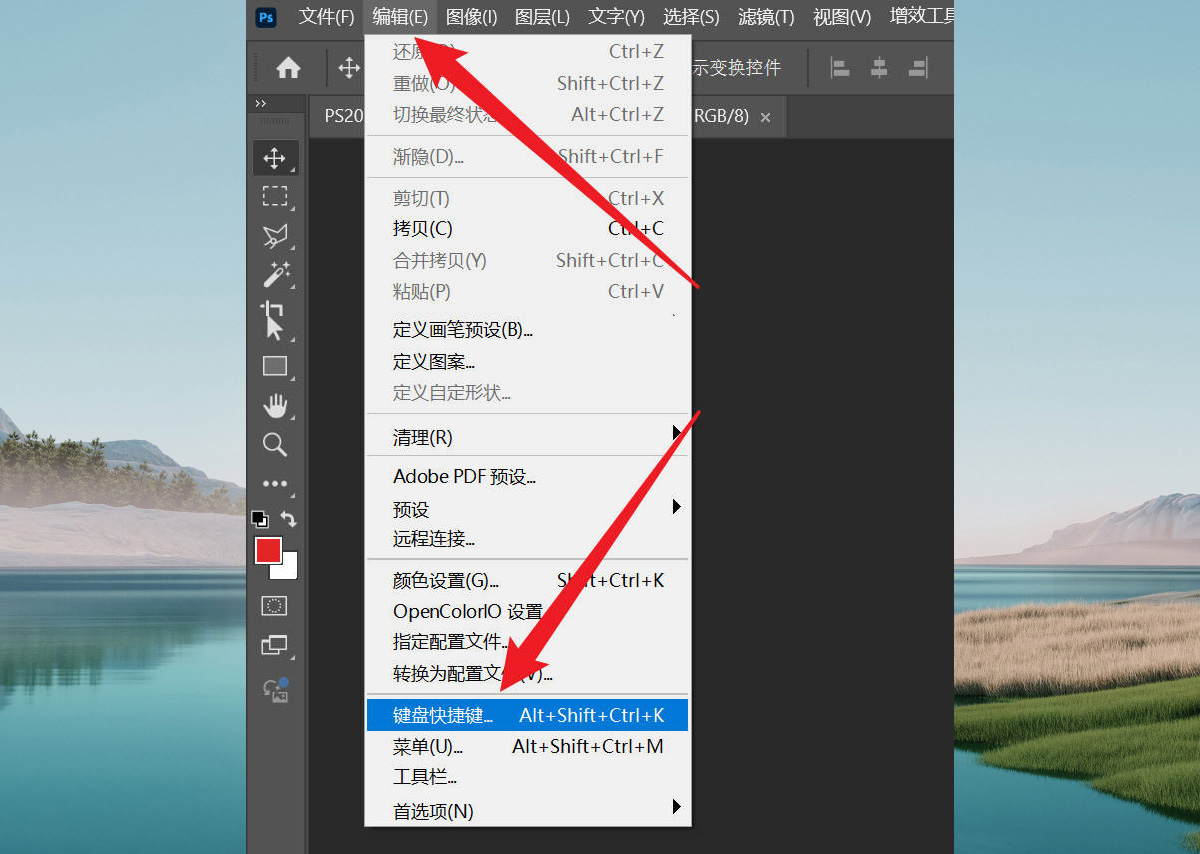The image size is (1200, 854).
Task: Choose 工具栏... in the Edit menu
Action: coord(528,778)
